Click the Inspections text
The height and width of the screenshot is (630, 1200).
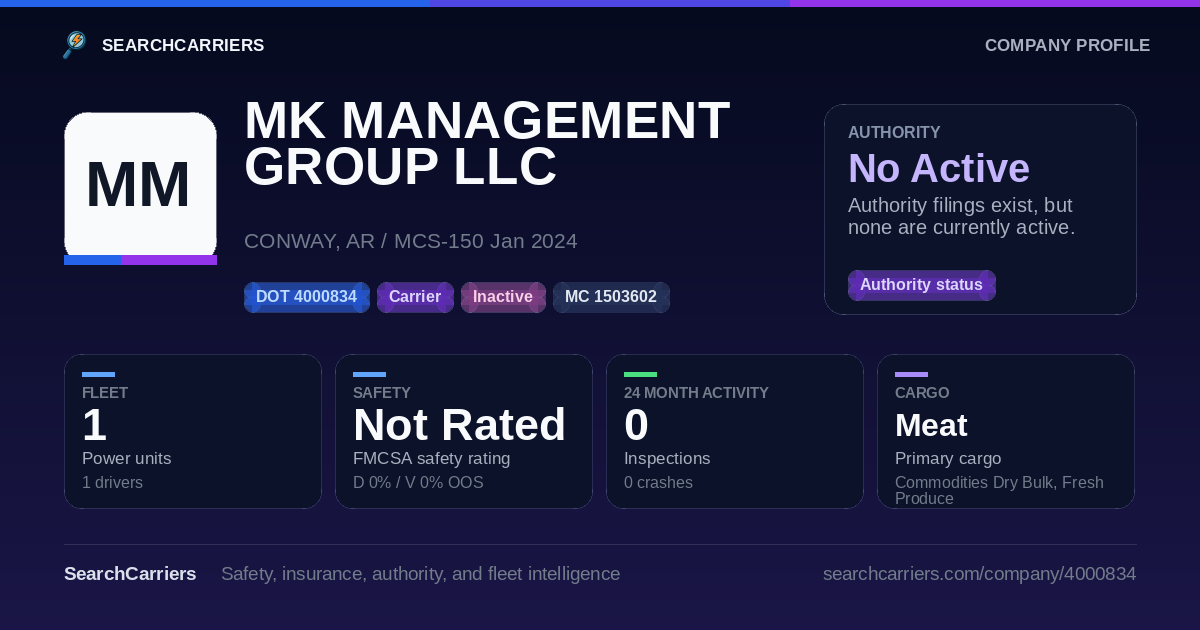(667, 459)
